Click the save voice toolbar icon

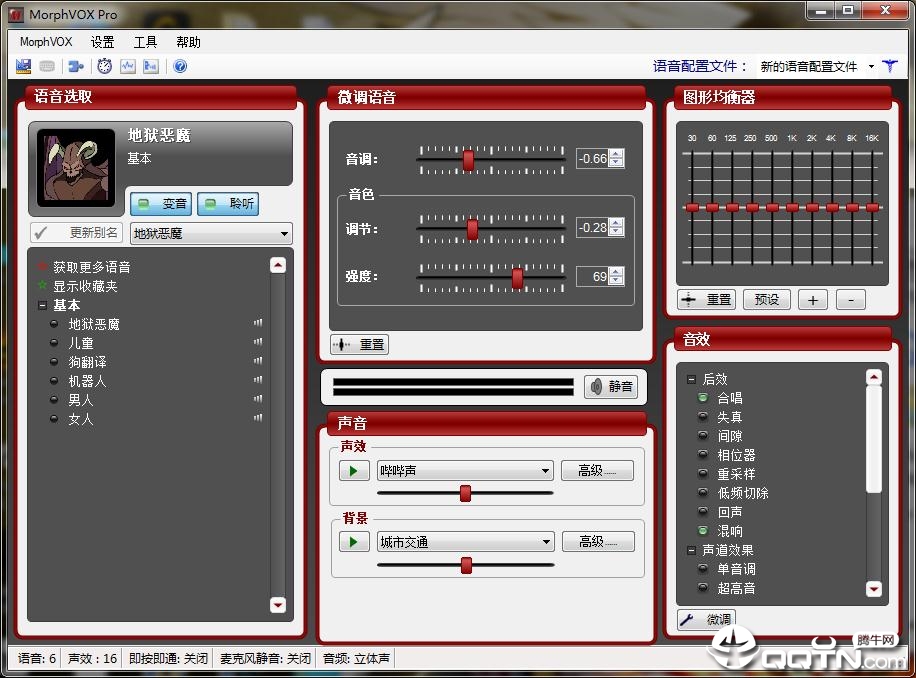click(23, 66)
